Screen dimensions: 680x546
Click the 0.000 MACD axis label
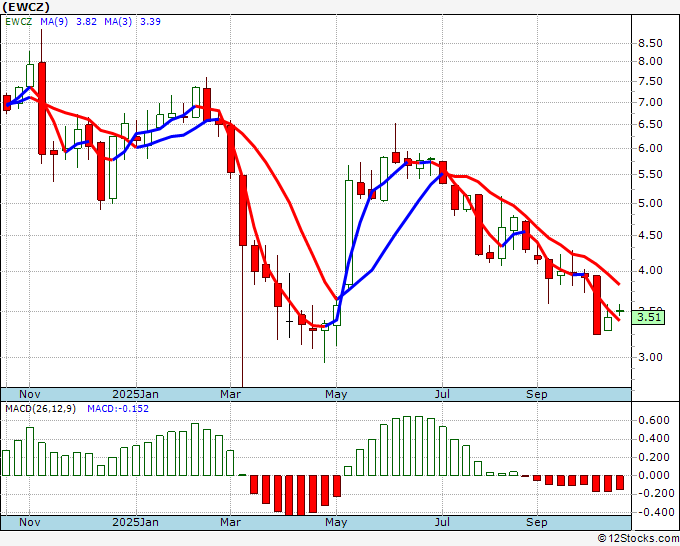point(652,476)
